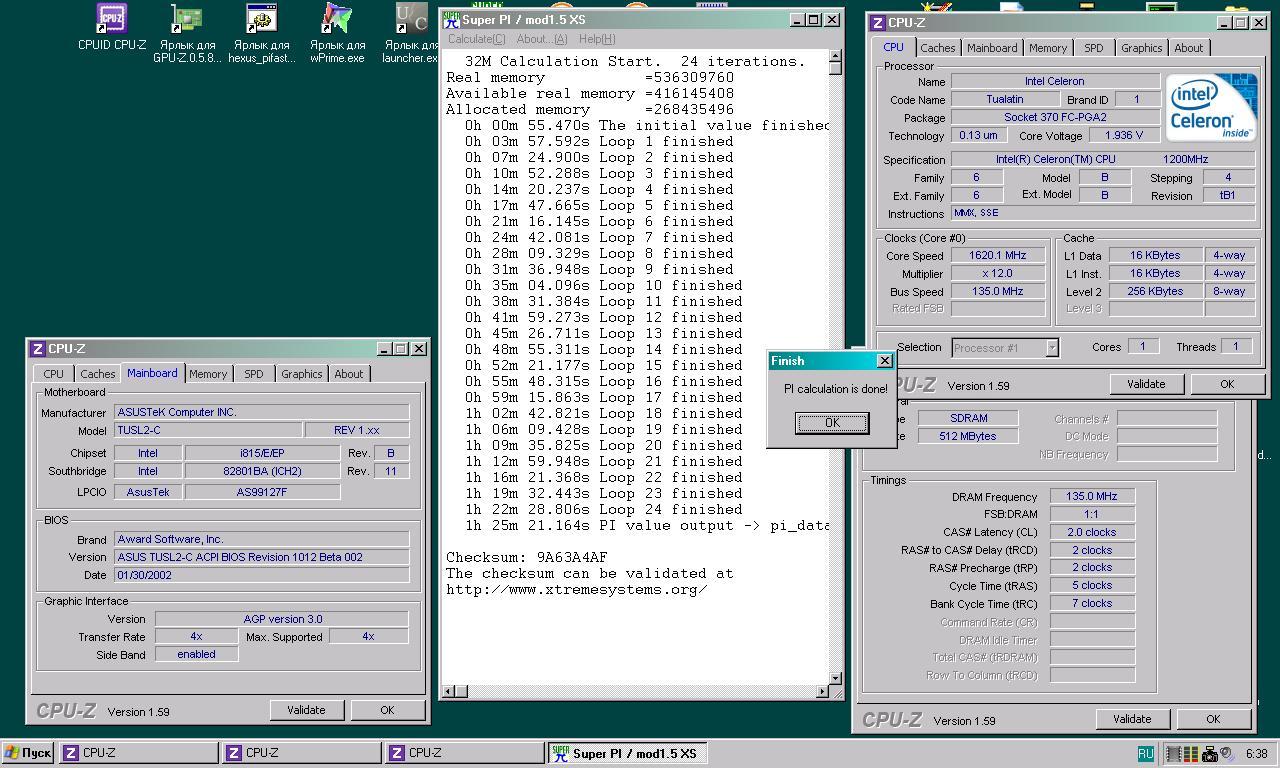Switch to CPU tab in Mainboard window
1280x768 pixels.
(x=53, y=374)
